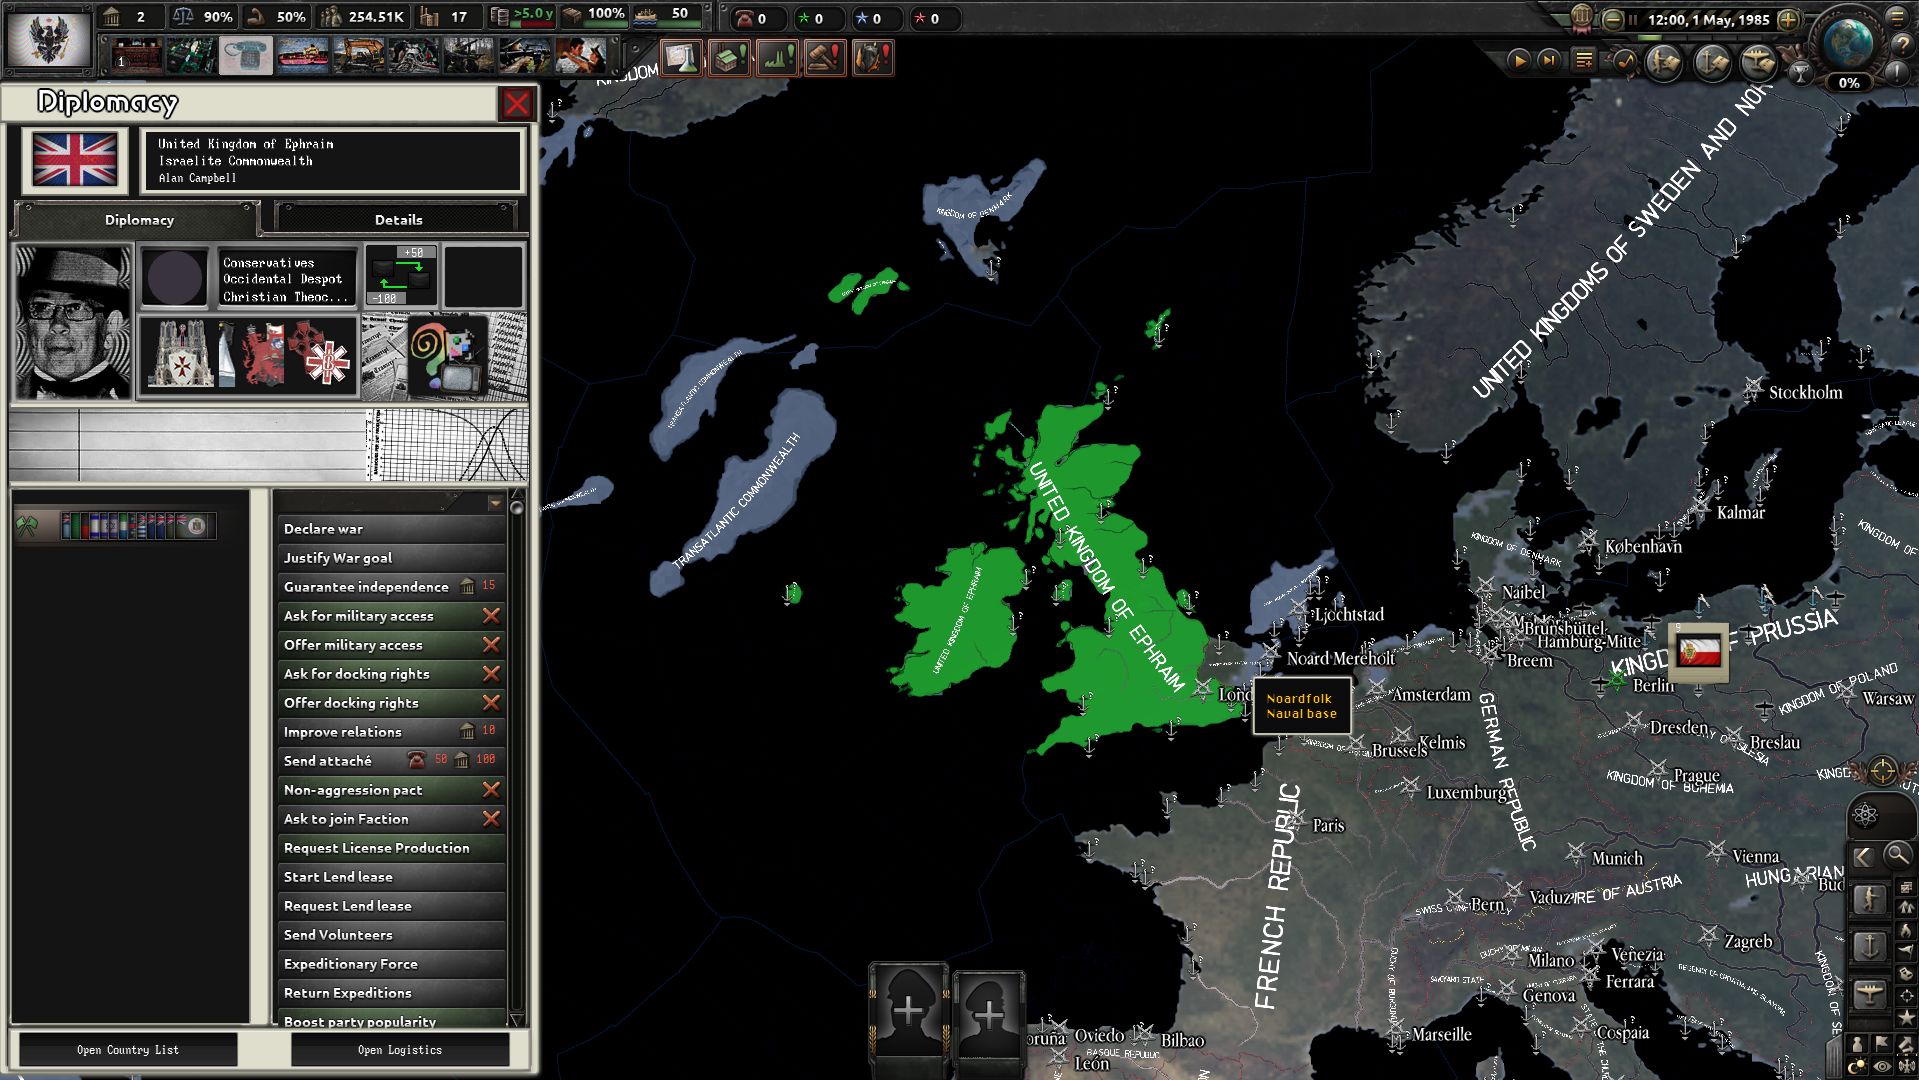Open the list-plus button near play
The width and height of the screenshot is (1919, 1080).
1584,61
